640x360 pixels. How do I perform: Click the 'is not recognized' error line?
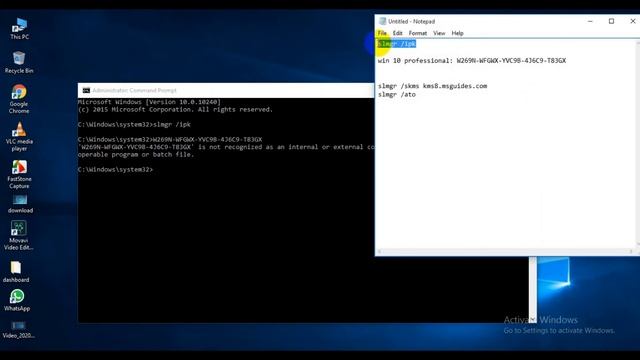coord(226,147)
